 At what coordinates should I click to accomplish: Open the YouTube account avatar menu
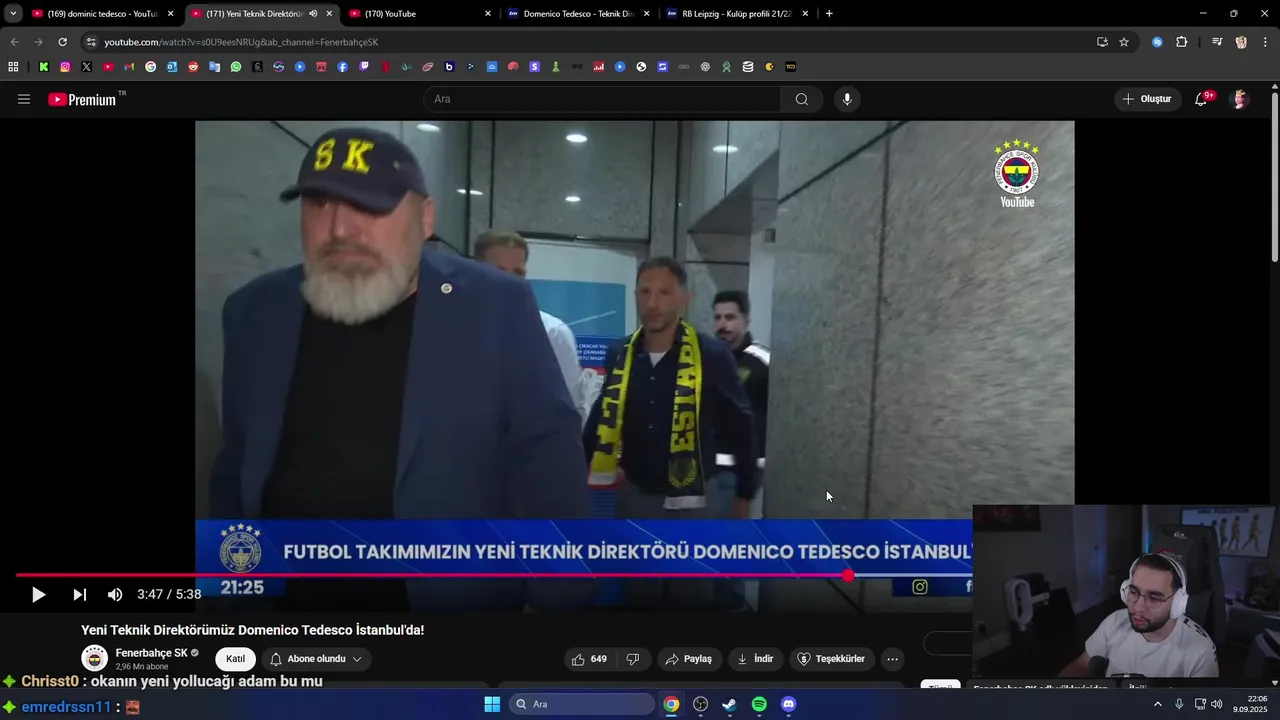[x=1240, y=99]
